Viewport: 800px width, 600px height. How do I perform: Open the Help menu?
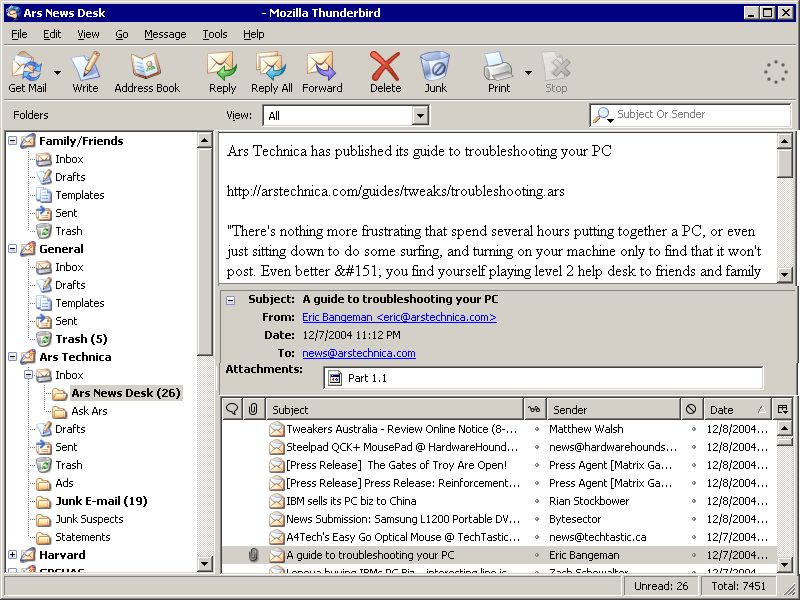point(254,34)
